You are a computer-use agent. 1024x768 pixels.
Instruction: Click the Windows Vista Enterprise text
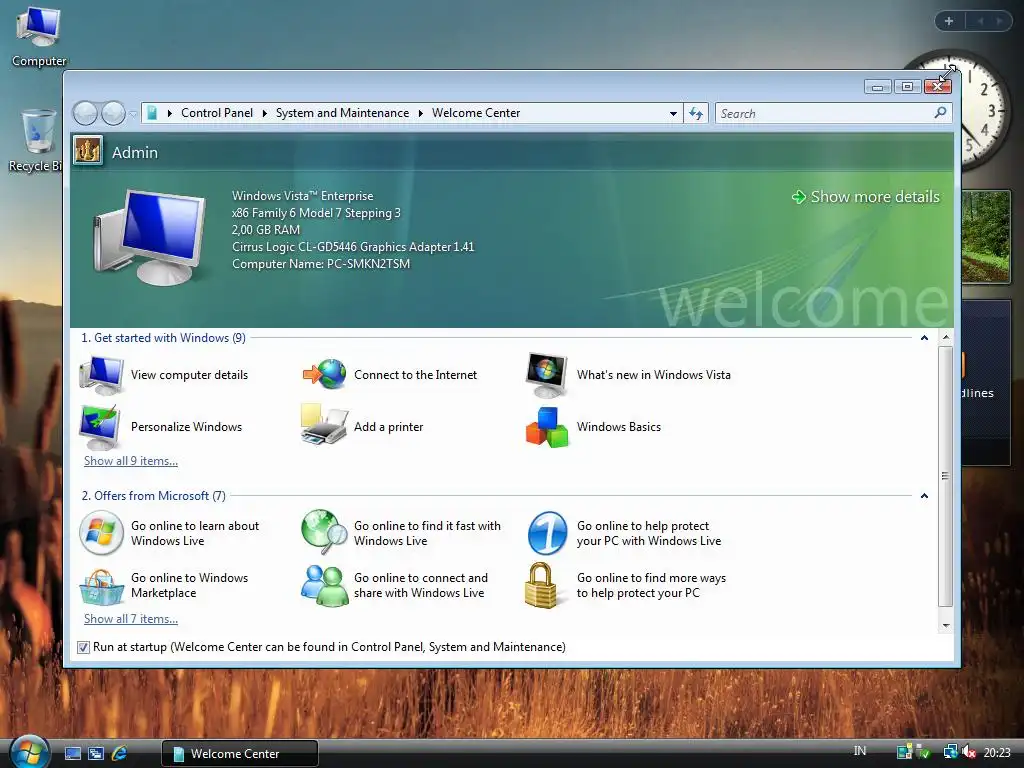tap(302, 196)
